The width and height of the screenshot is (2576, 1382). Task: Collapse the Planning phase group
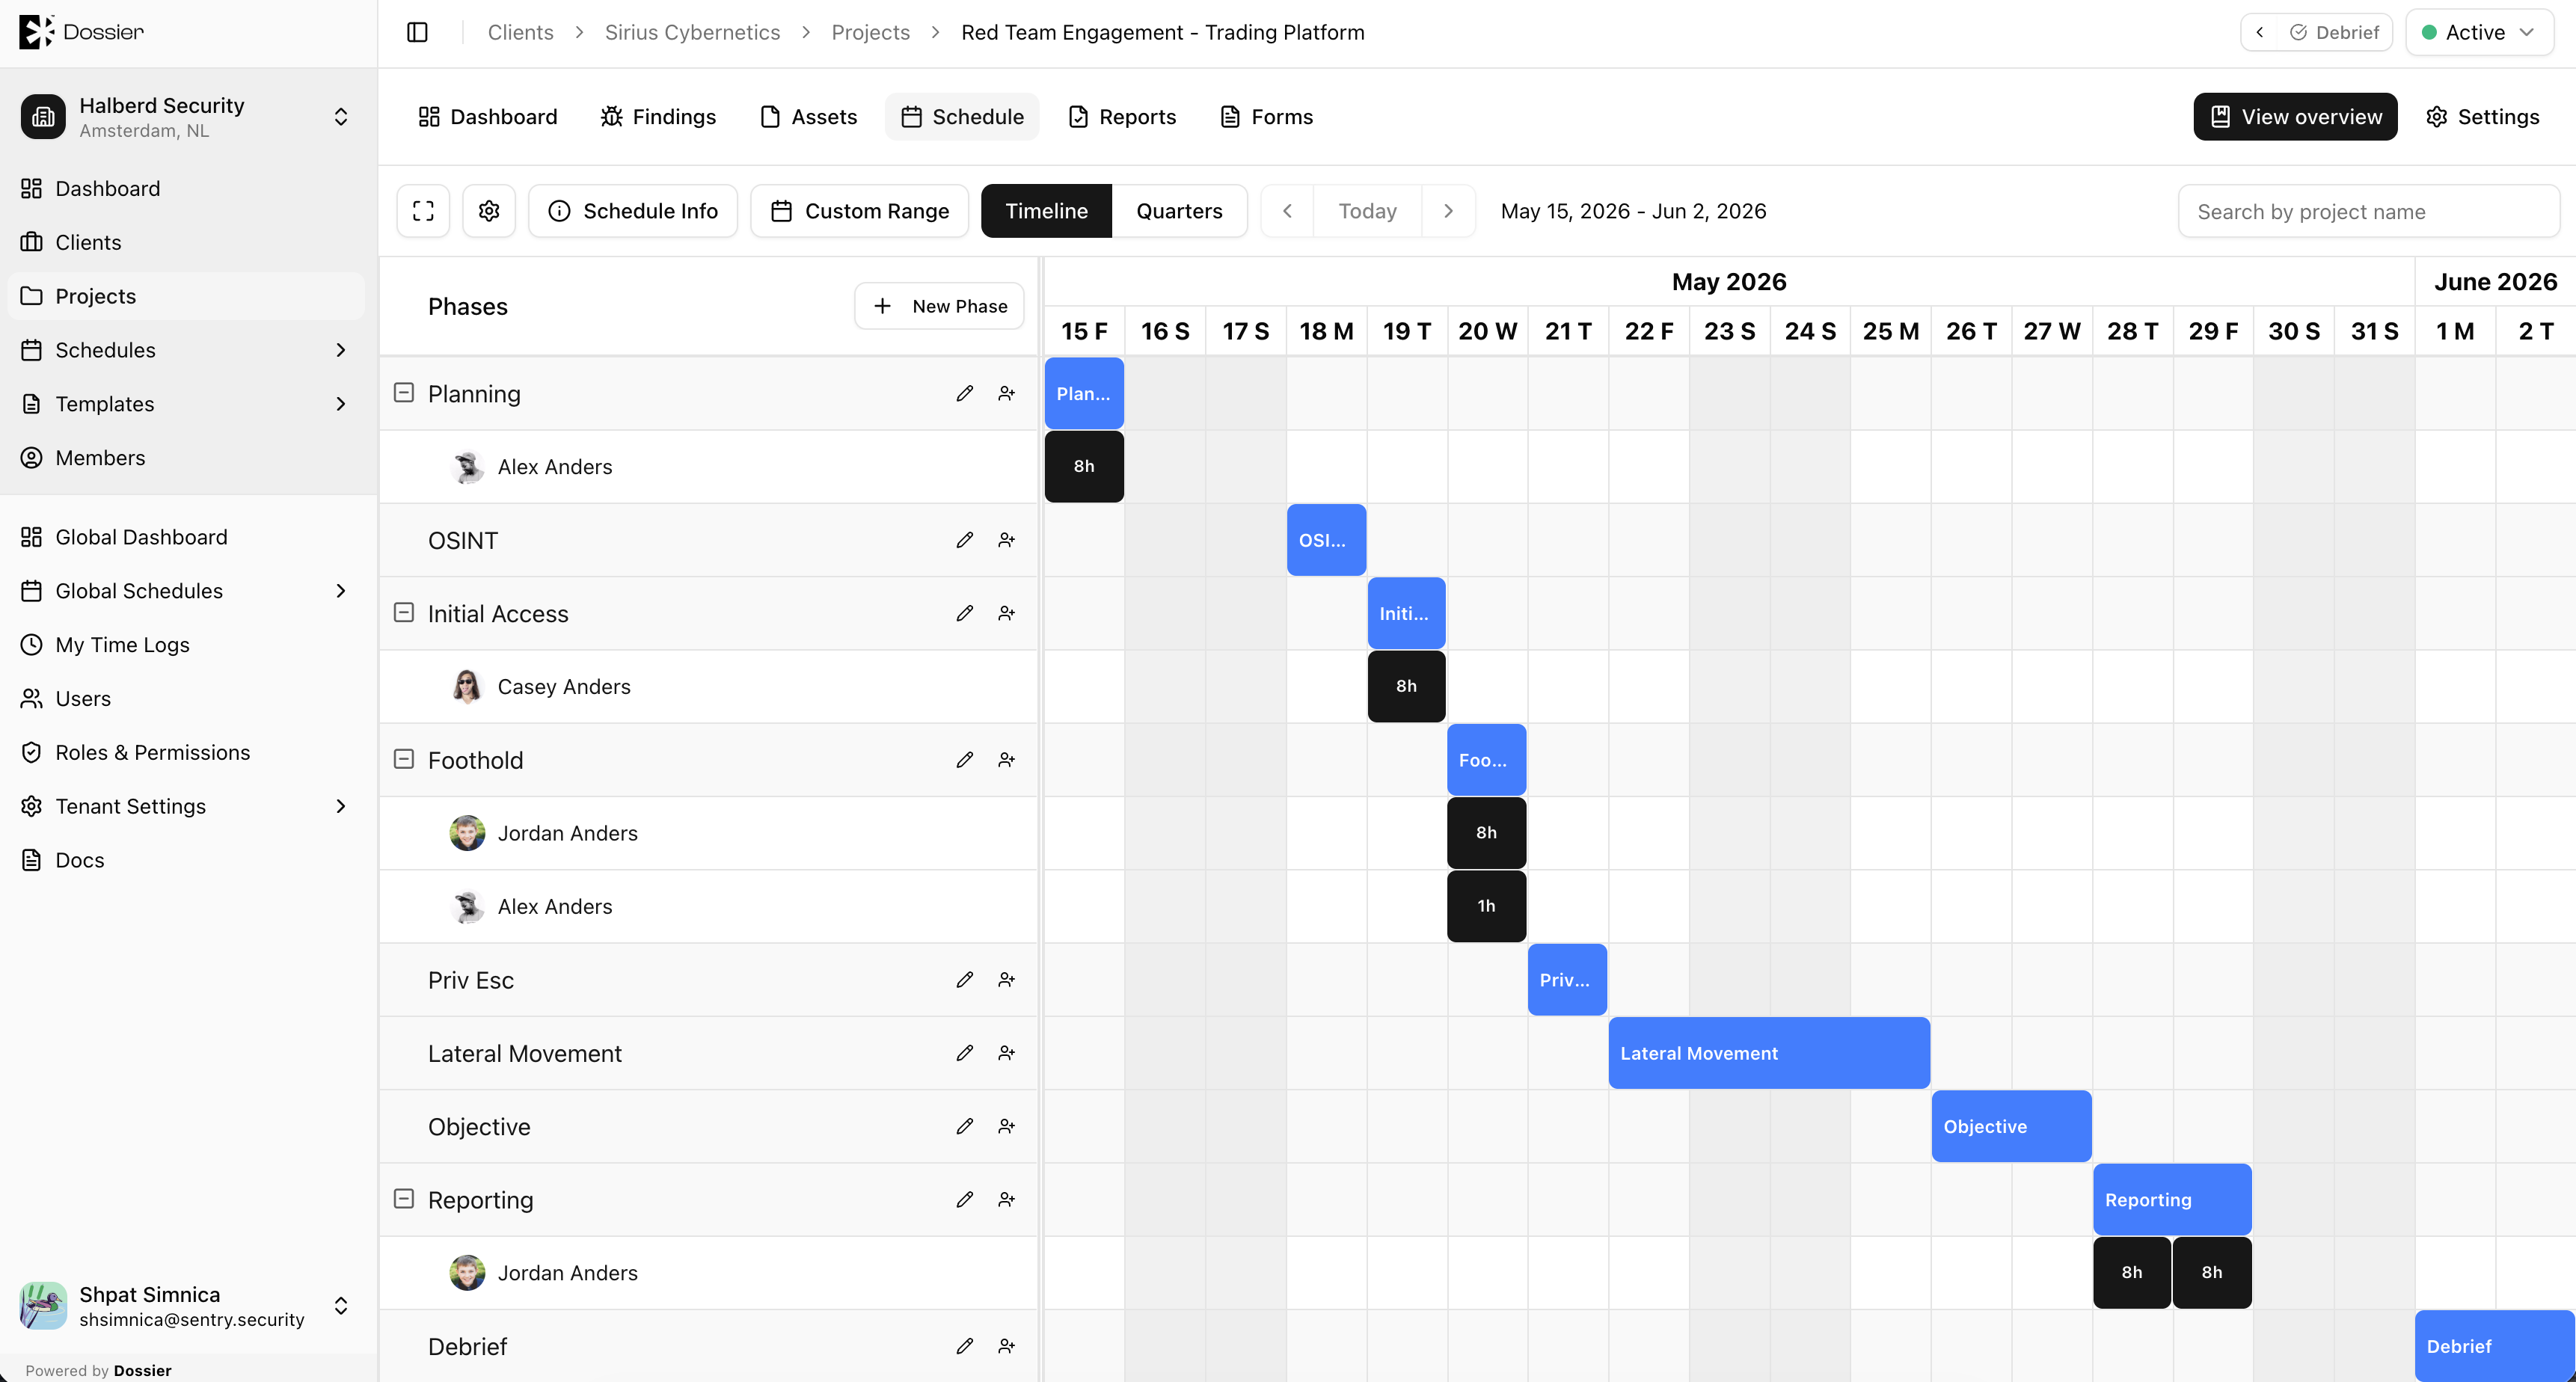pyautogui.click(x=404, y=393)
